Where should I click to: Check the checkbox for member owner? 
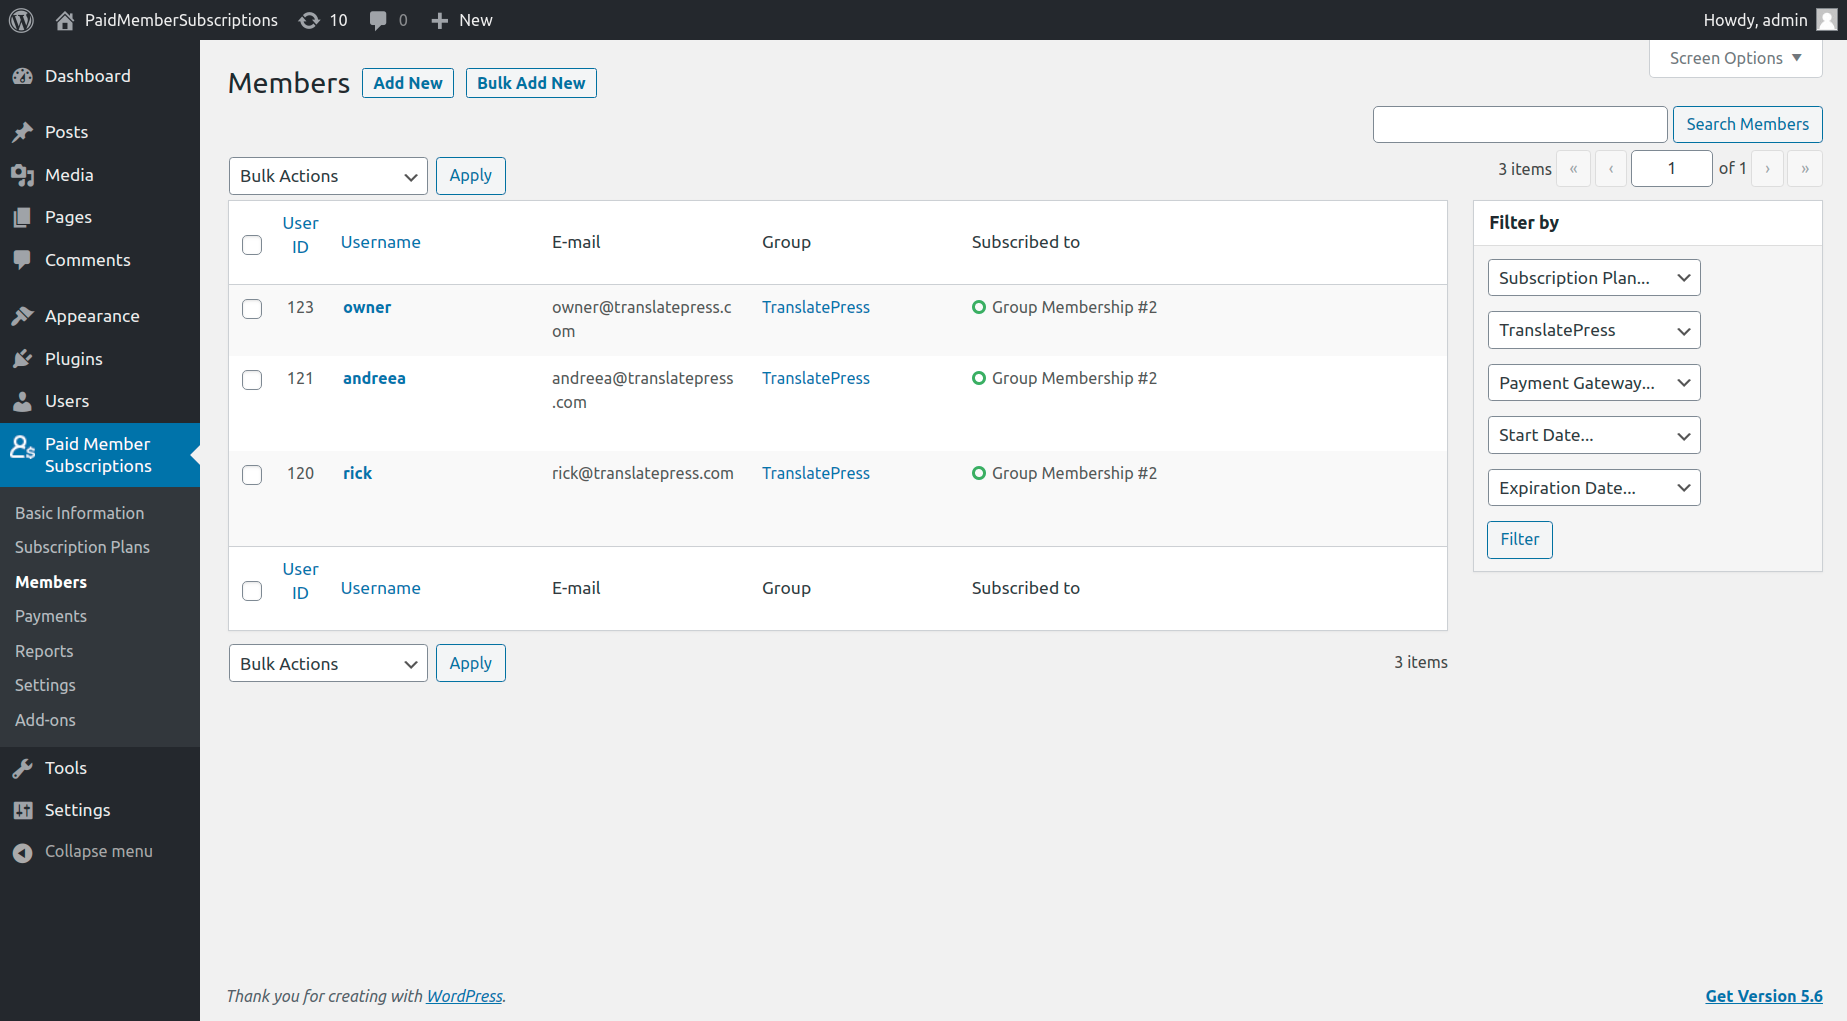pos(252,309)
